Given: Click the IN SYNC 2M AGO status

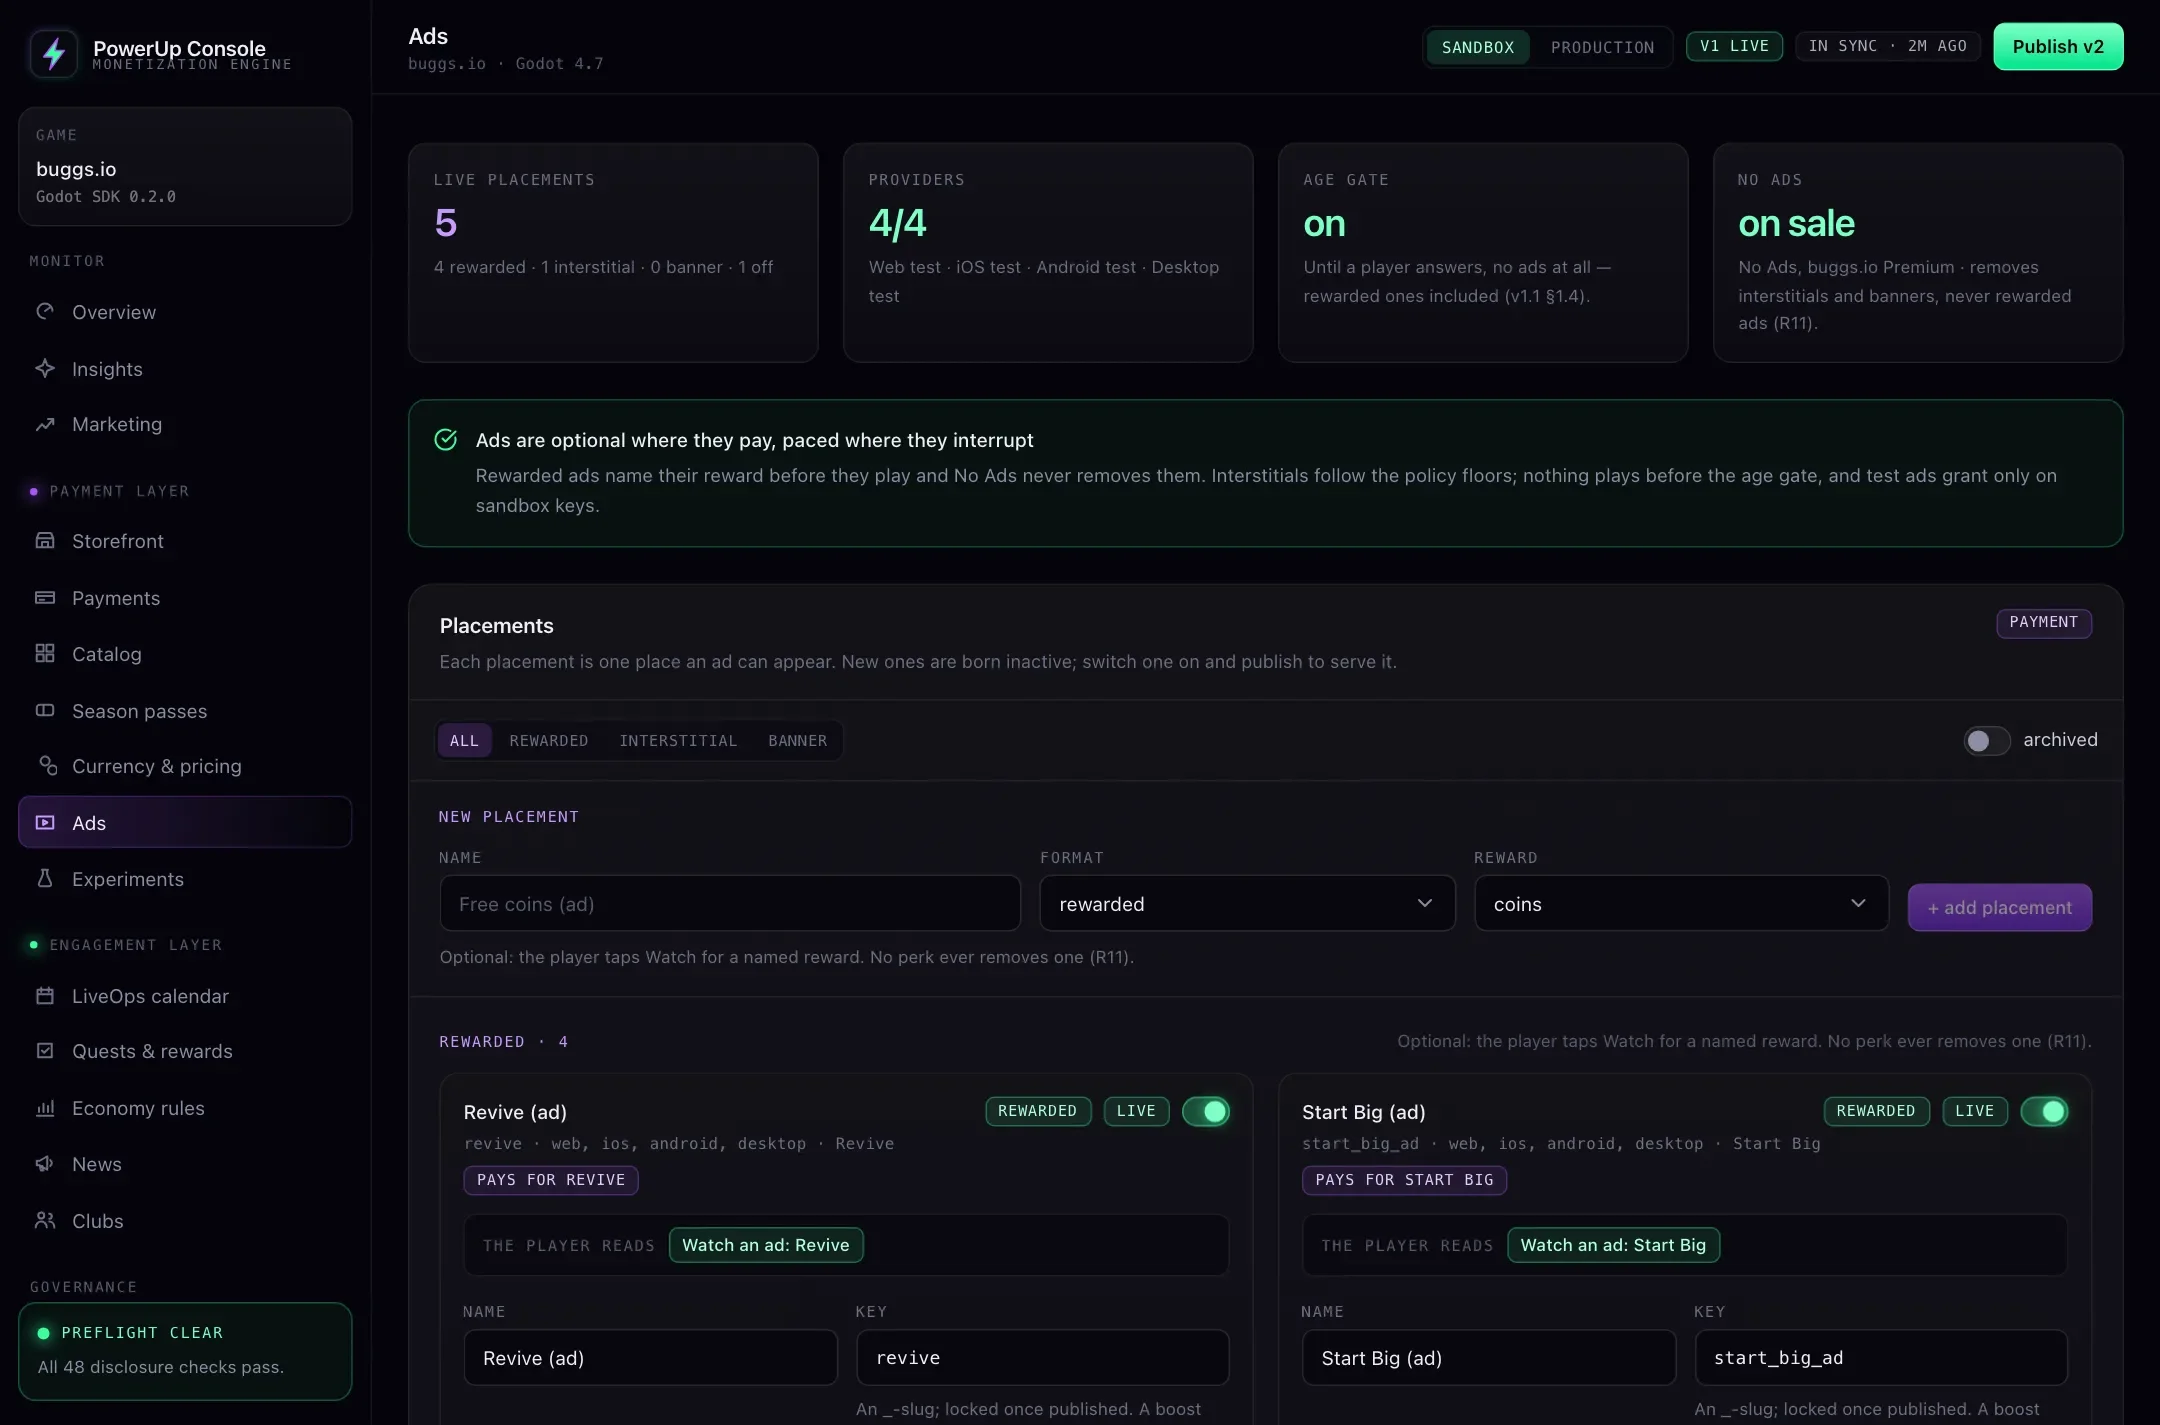Looking at the screenshot, I should pos(1887,47).
